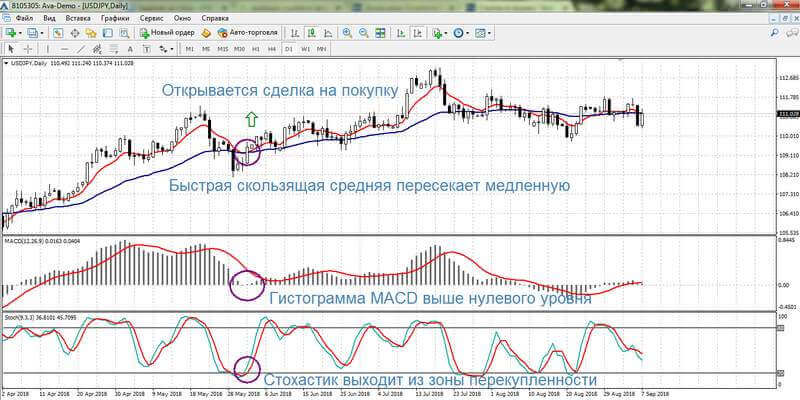Select the M30 timeframe

click(239, 49)
